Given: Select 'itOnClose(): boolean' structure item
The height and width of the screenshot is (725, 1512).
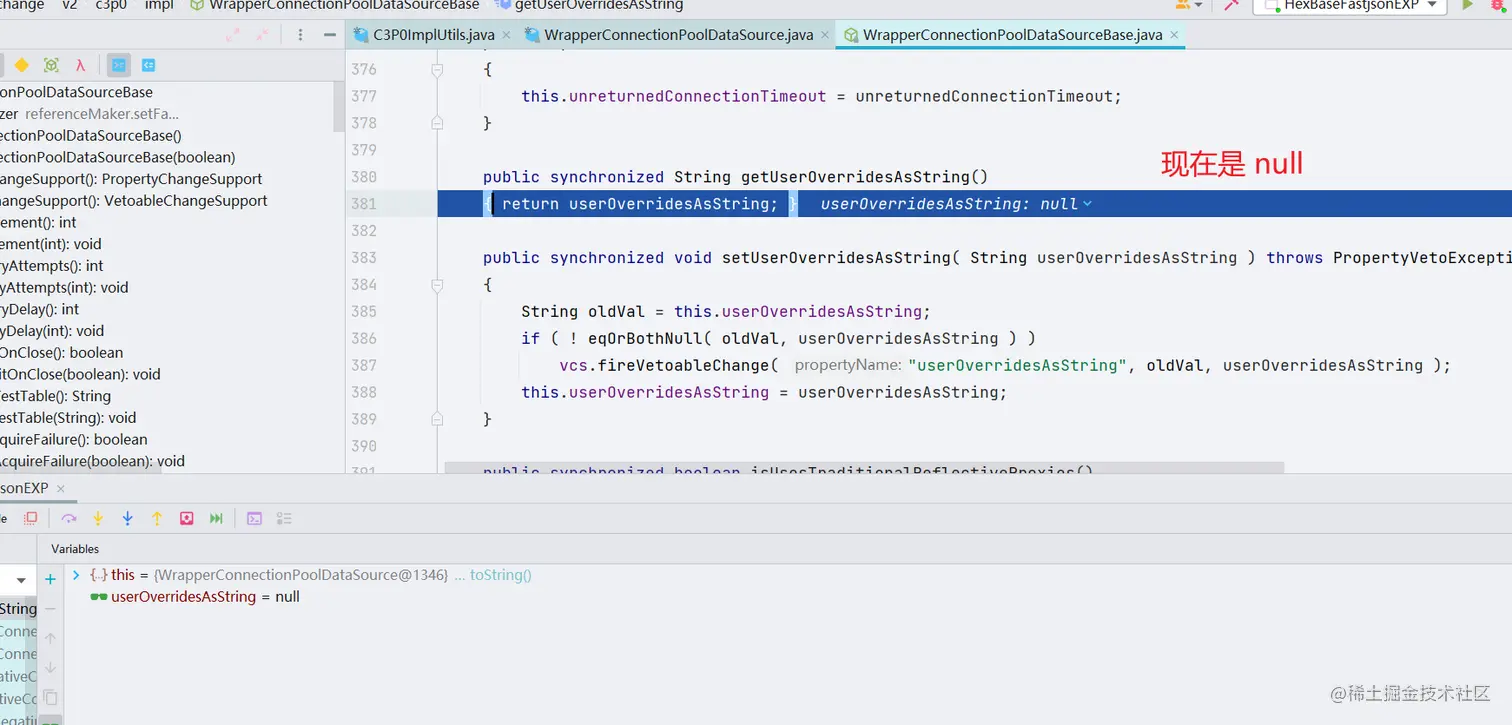Looking at the screenshot, I should tap(62, 353).
